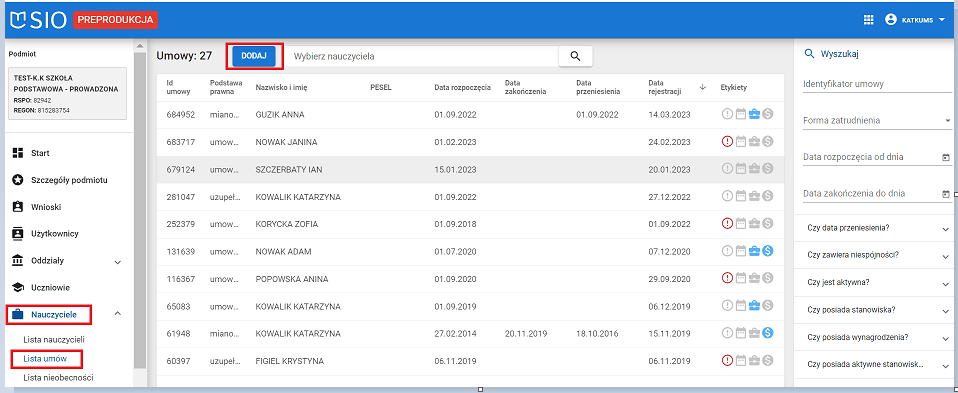Toggle sort arrow on Data rejestracji column
The image size is (958, 393).
pyautogui.click(x=703, y=87)
